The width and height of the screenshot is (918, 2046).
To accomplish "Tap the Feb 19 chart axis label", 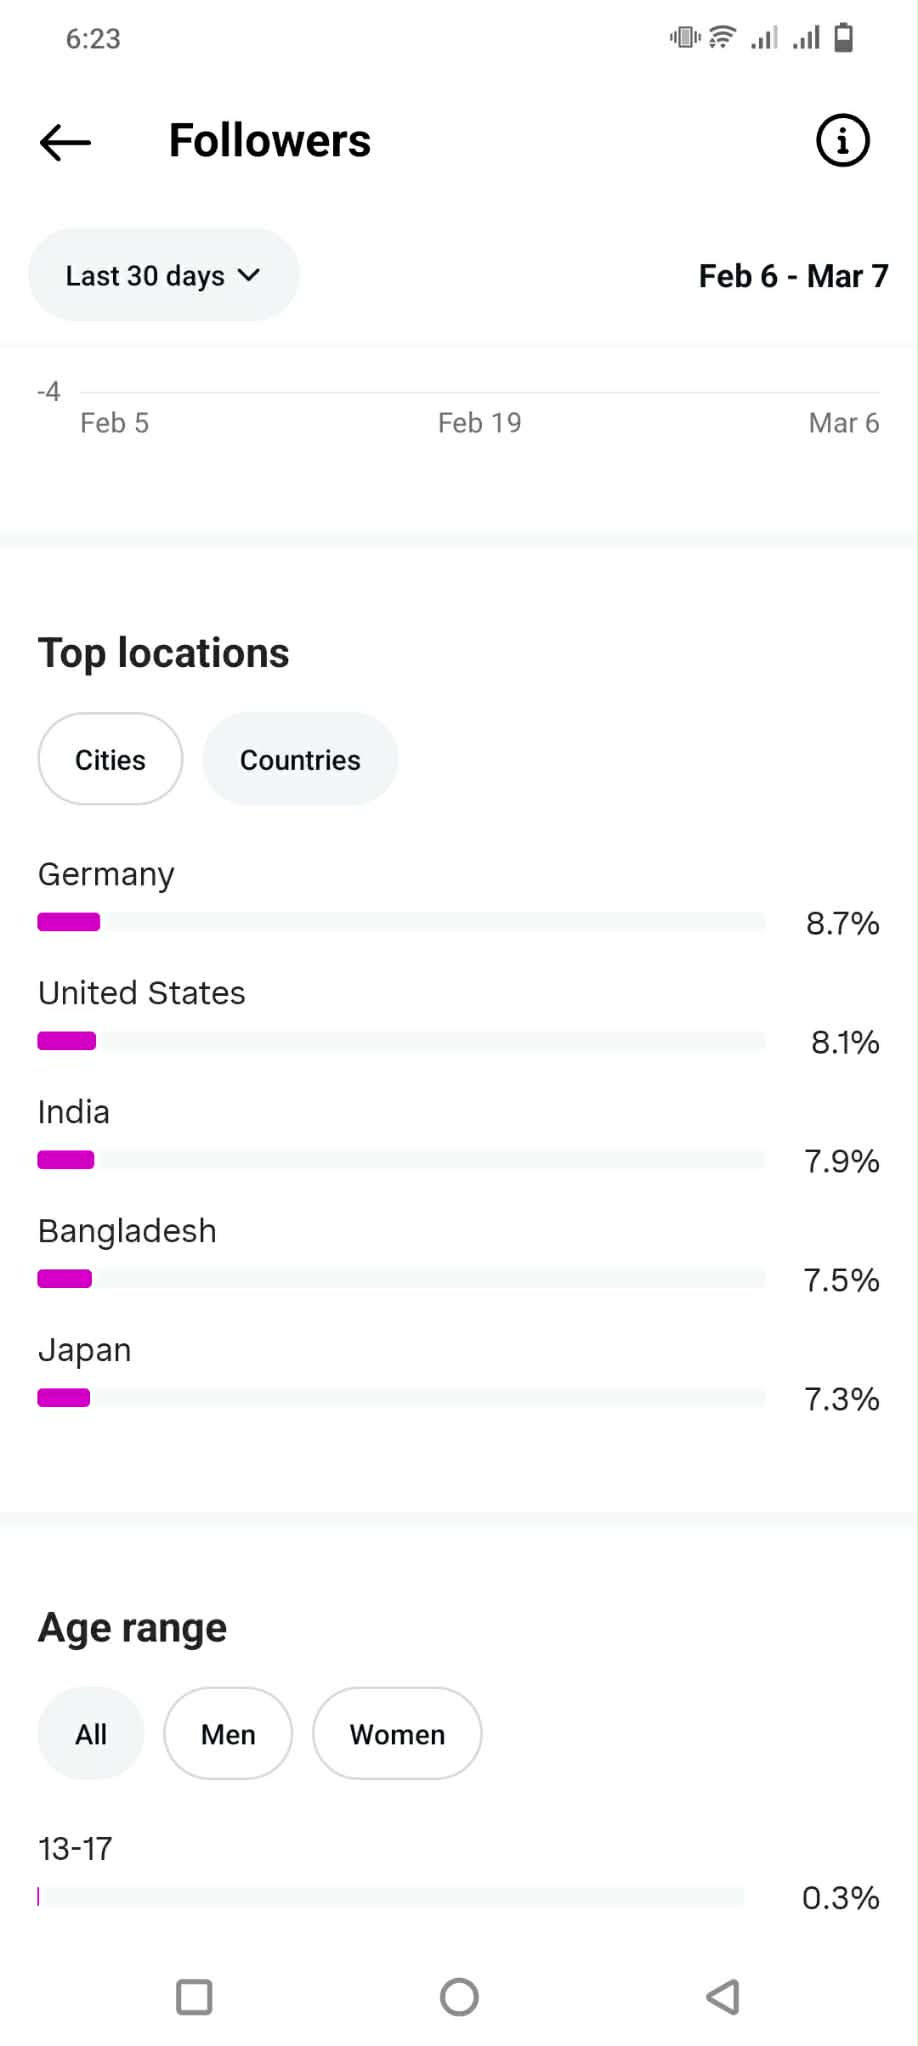I will coord(479,423).
